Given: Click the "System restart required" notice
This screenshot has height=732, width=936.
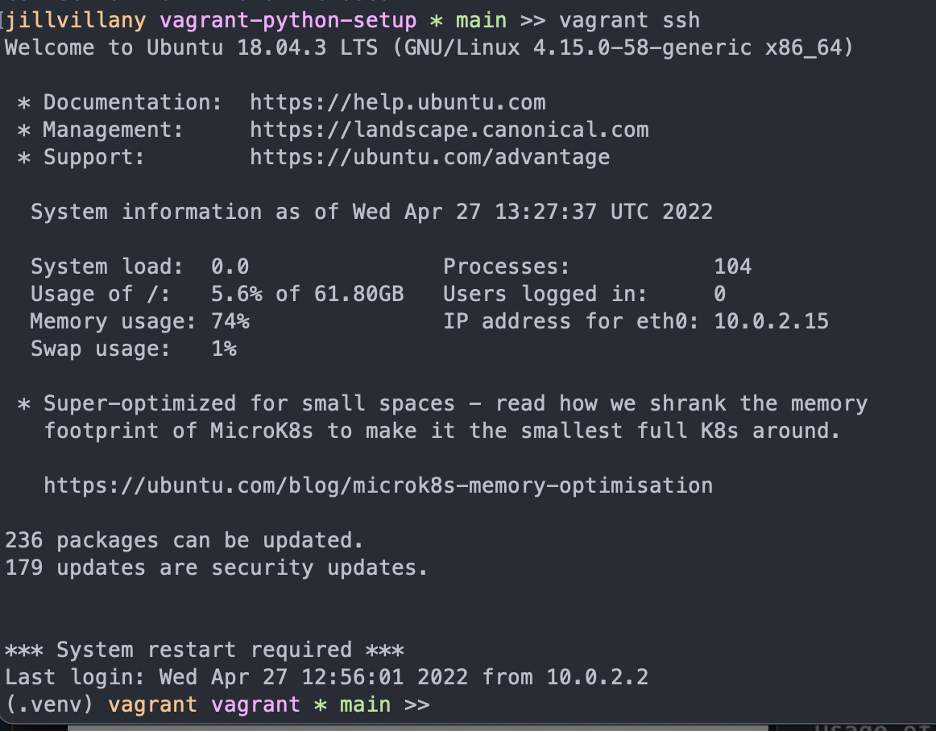Looking at the screenshot, I should 204,650.
